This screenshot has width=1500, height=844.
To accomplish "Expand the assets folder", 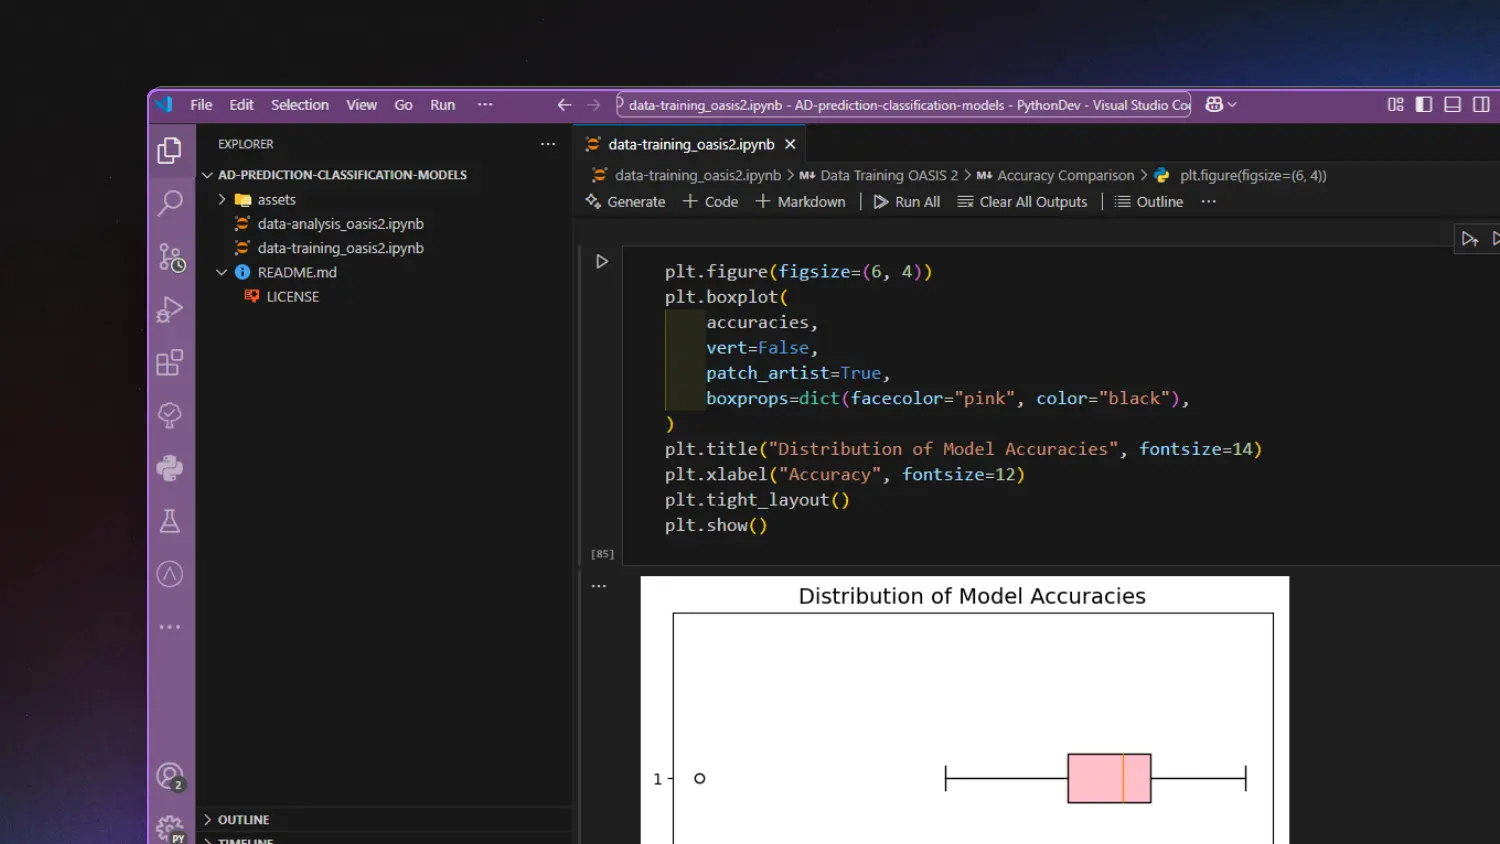I will pos(222,200).
